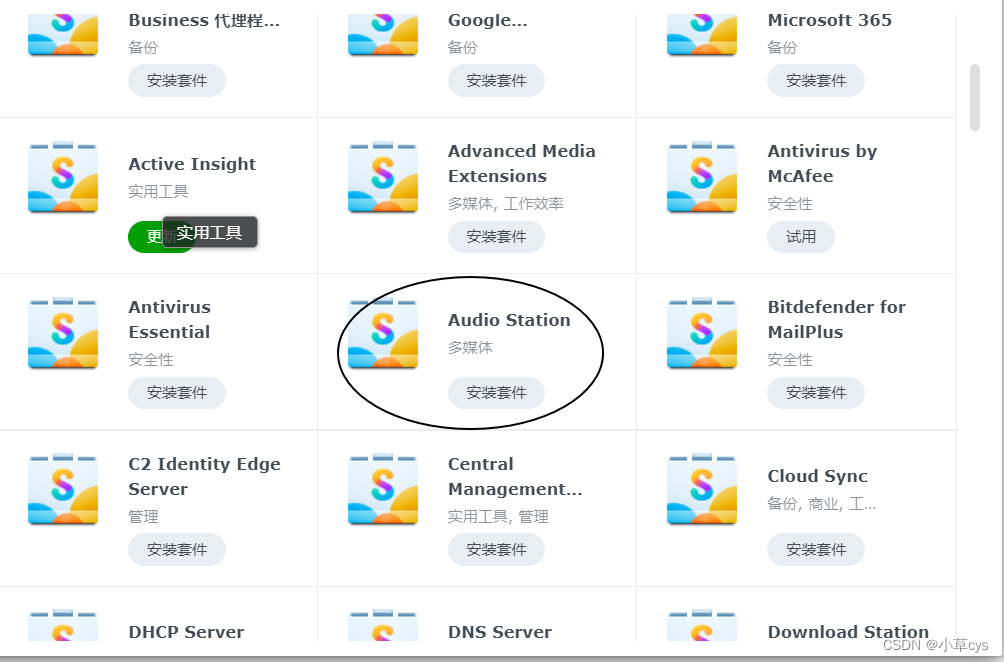Open the Antivirus Essential package icon
Image resolution: width=1004 pixels, height=662 pixels.
point(63,333)
